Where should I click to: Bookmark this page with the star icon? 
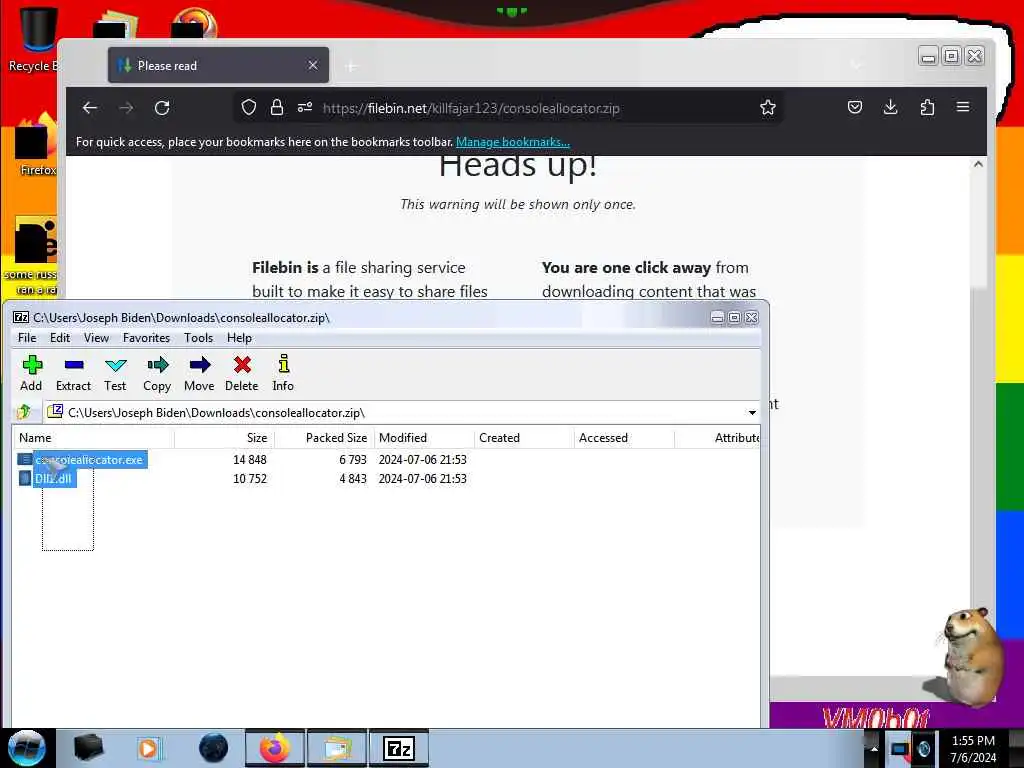(768, 108)
